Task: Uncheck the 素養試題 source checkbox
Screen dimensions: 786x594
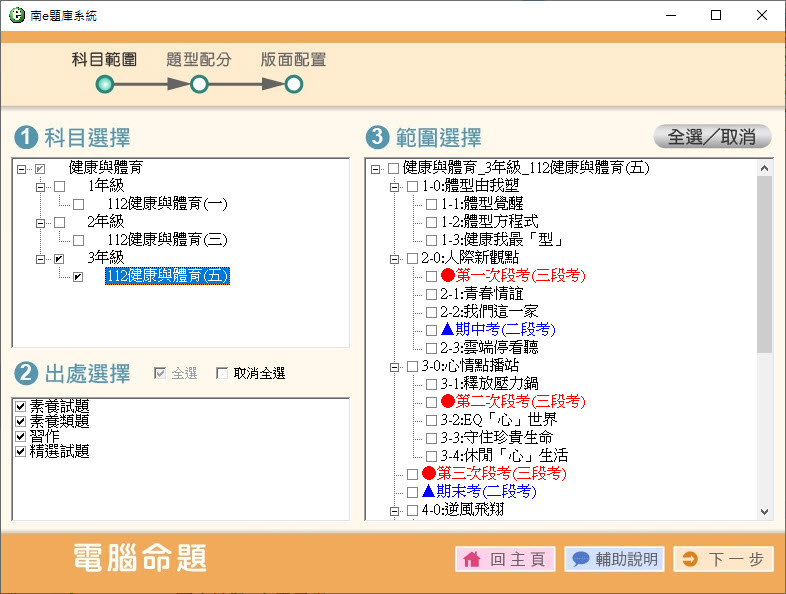Action: (x=21, y=406)
